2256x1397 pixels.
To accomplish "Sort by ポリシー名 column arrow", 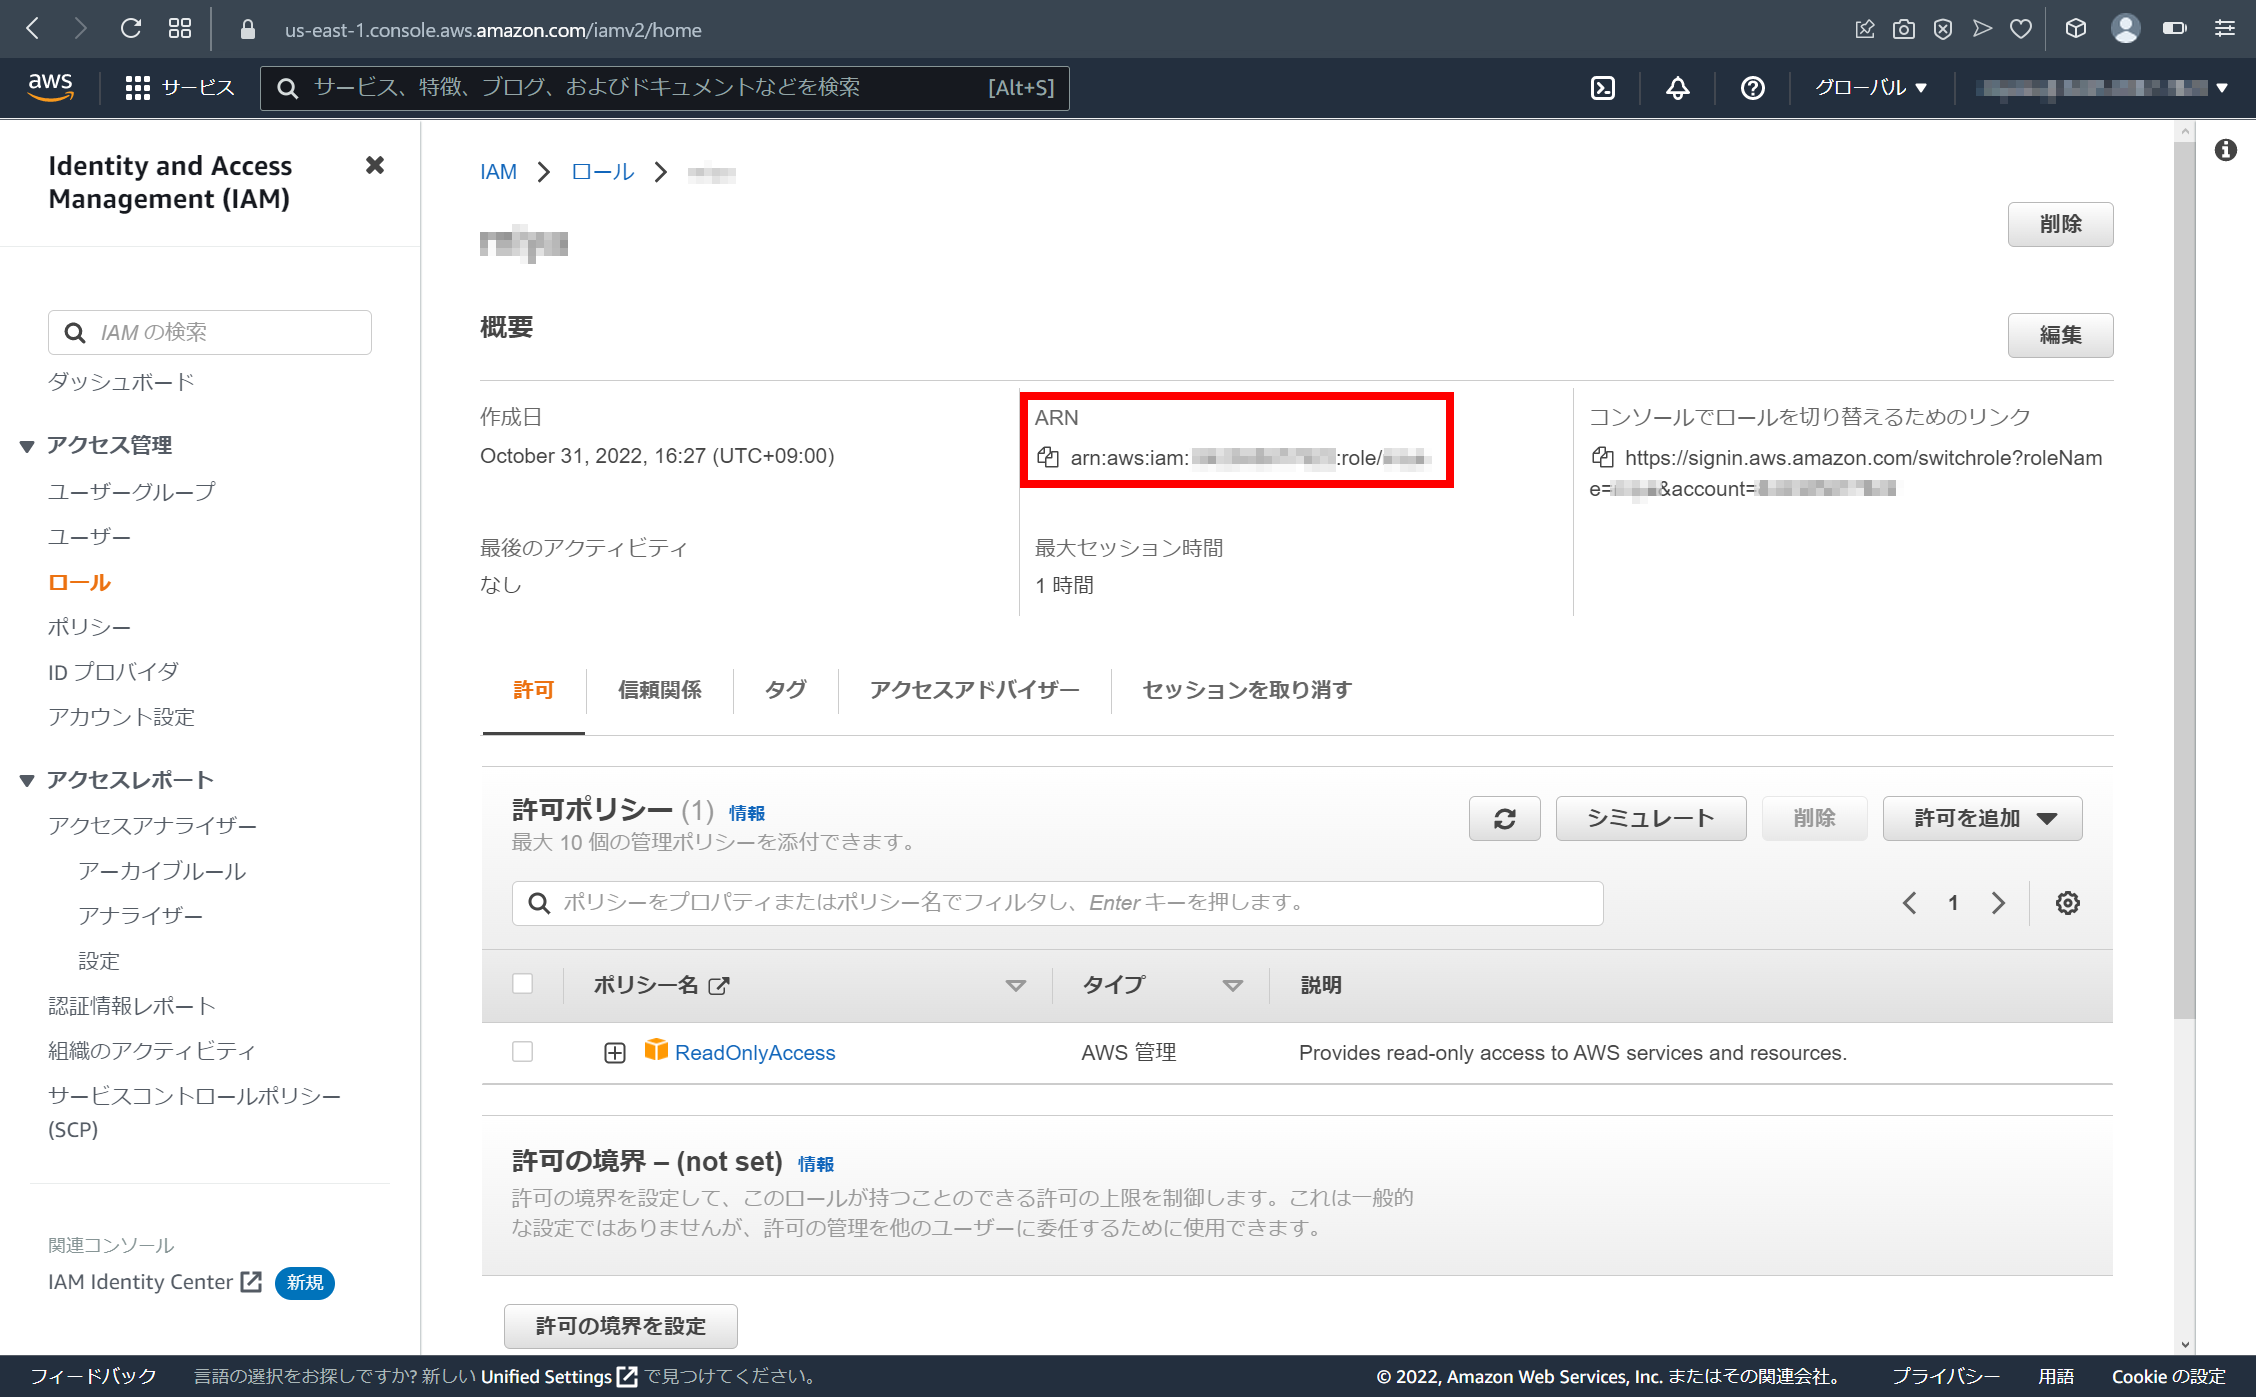I will (1016, 986).
